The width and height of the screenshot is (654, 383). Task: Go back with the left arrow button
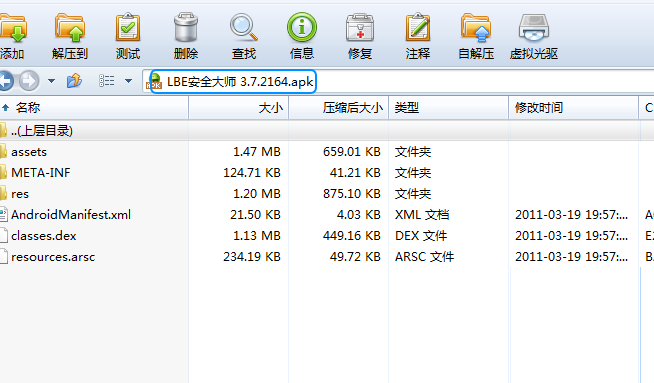(x=6, y=81)
